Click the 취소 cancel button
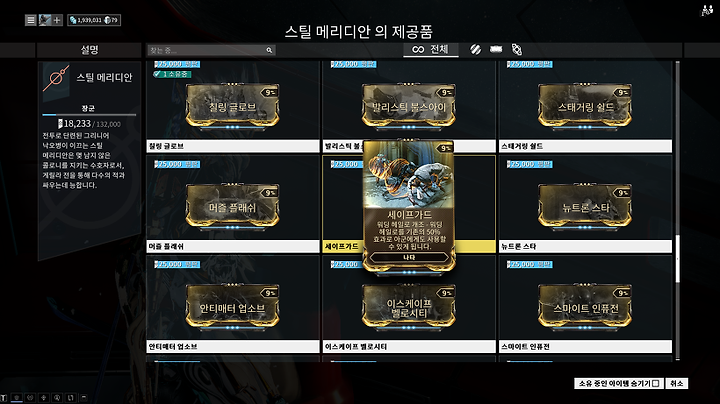 coord(676,383)
